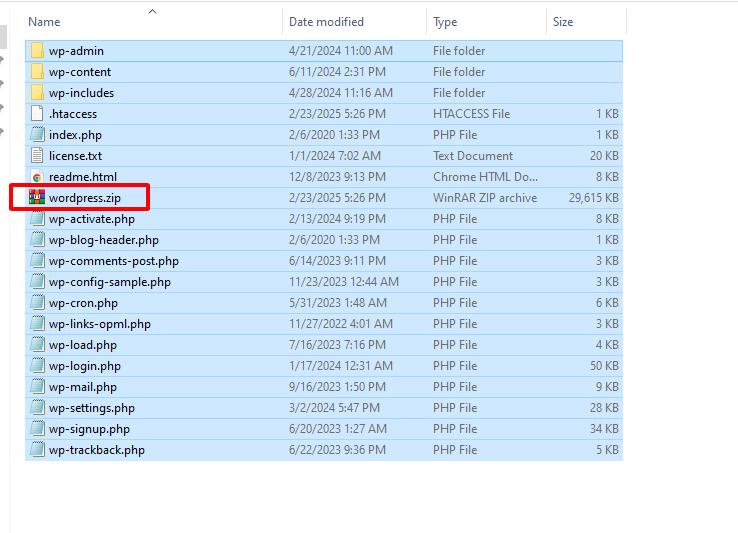Sort files by the Name column header
Screen dimensions: 738x533
click(x=44, y=22)
